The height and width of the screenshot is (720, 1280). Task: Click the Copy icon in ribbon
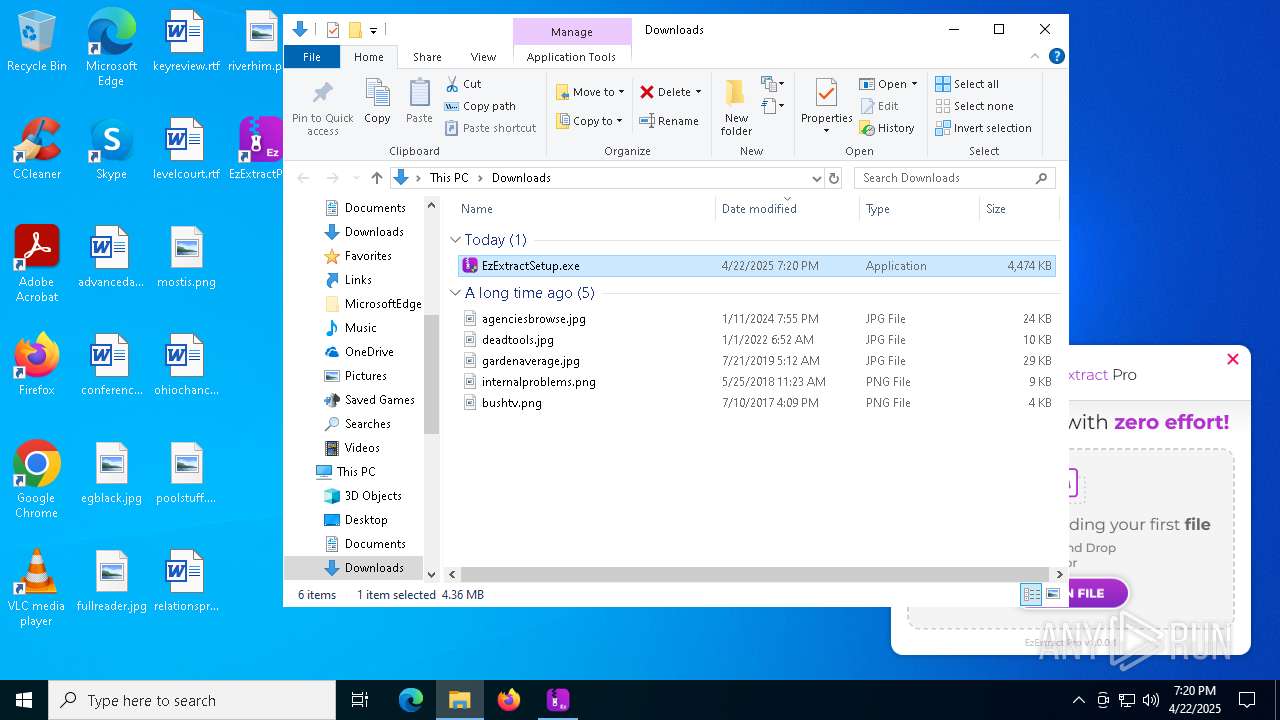[x=377, y=103]
